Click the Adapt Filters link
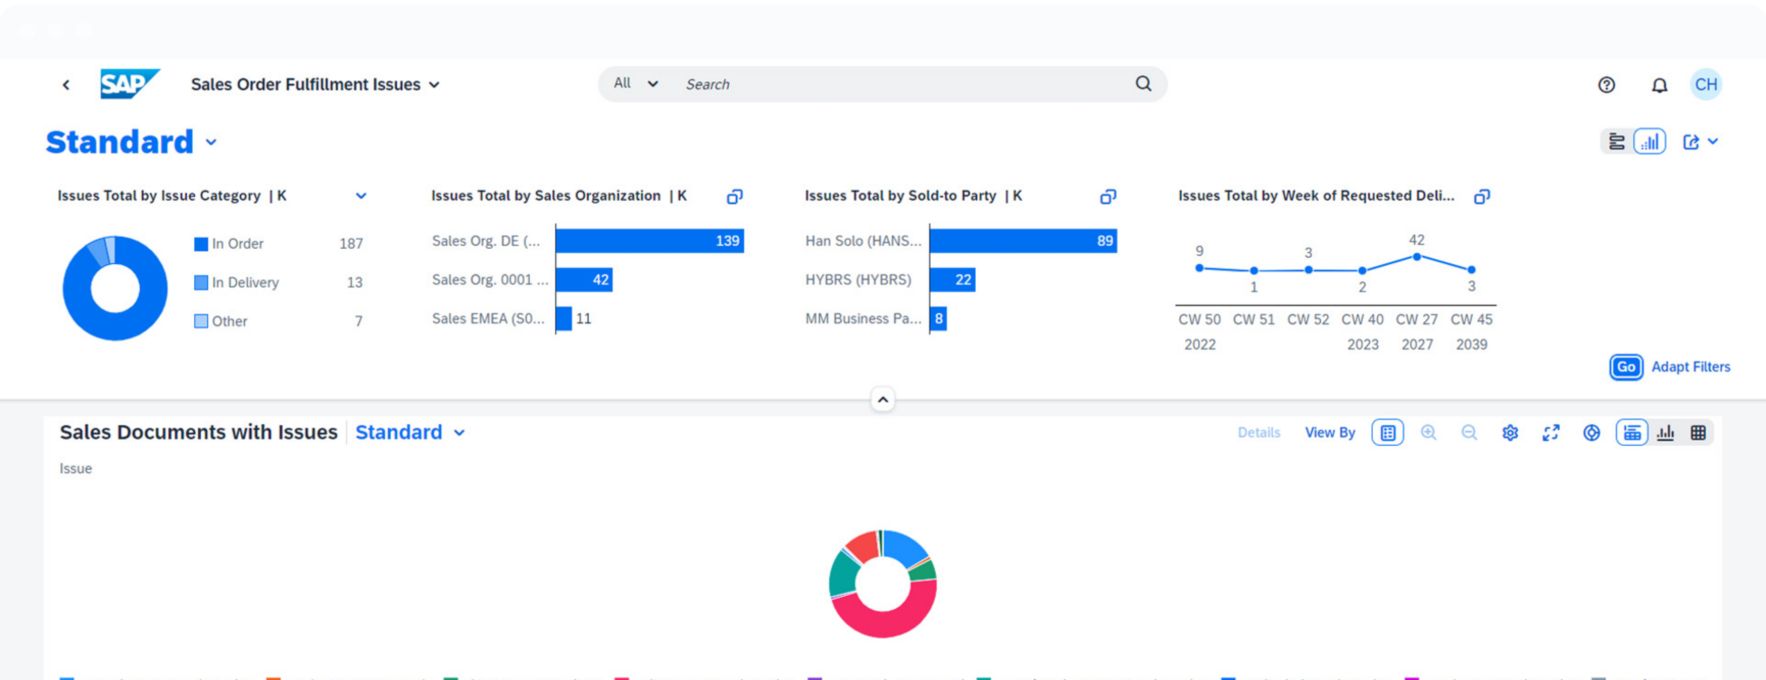Image resolution: width=1766 pixels, height=680 pixels. click(1690, 367)
